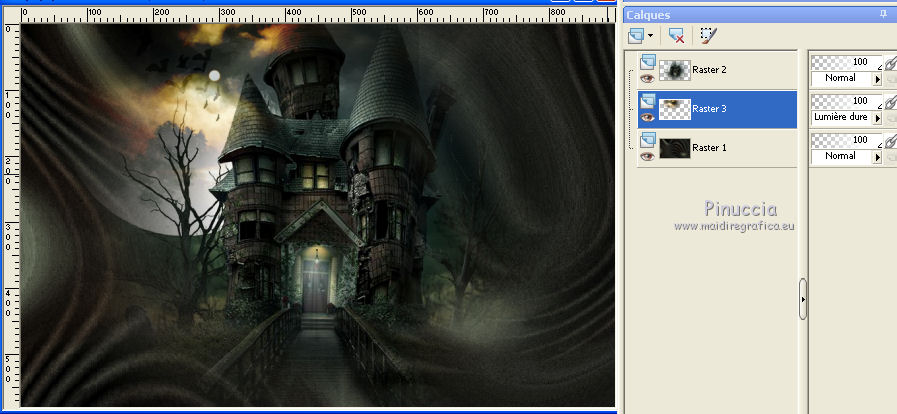Hide the Raster 3 layer eye
897x414 pixels.
(x=647, y=117)
